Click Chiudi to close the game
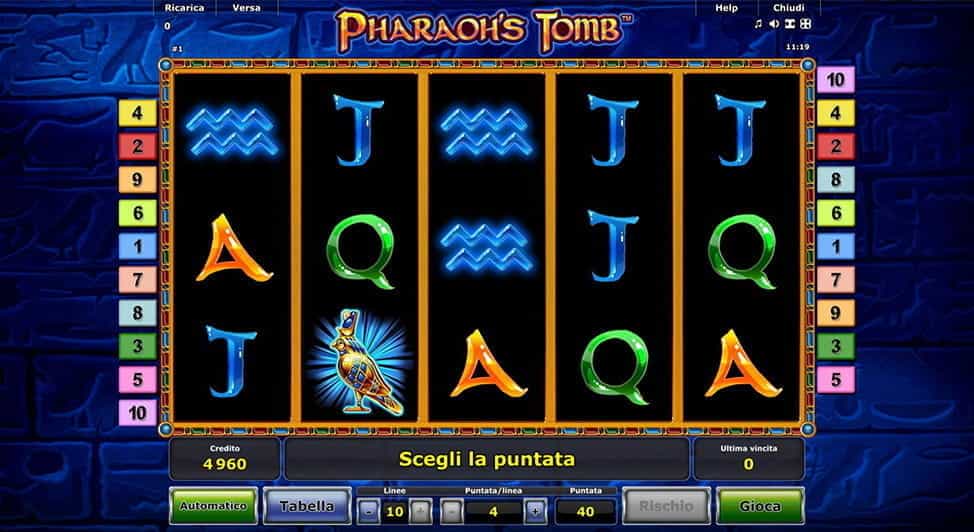Image resolution: width=974 pixels, height=532 pixels. tap(789, 8)
